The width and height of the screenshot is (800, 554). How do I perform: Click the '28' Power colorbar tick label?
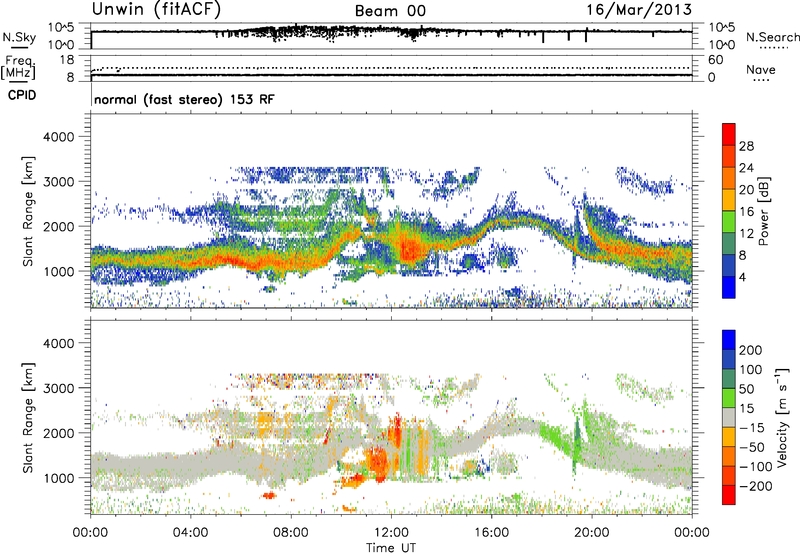pos(746,146)
